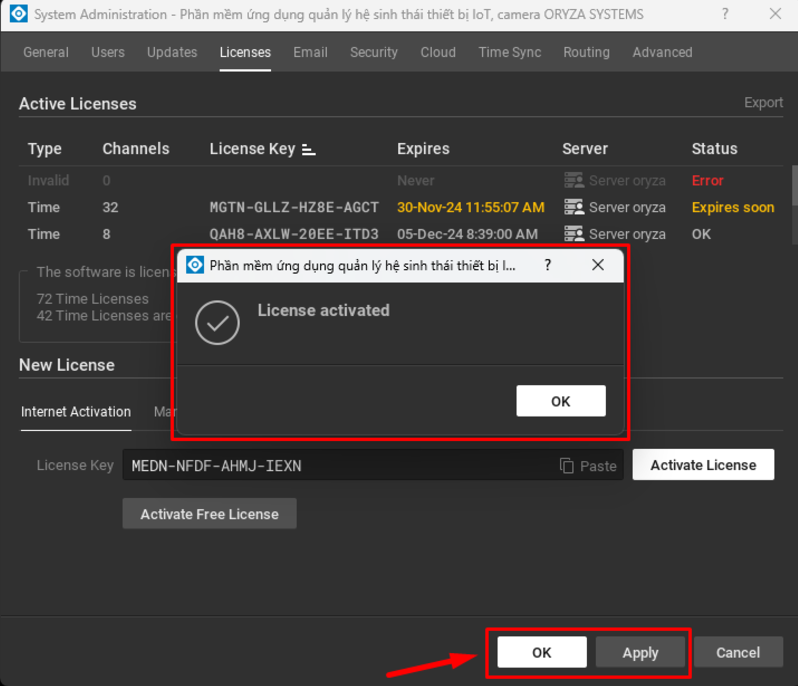The width and height of the screenshot is (798, 686).
Task: Close the License activated dialog
Action: click(x=598, y=265)
